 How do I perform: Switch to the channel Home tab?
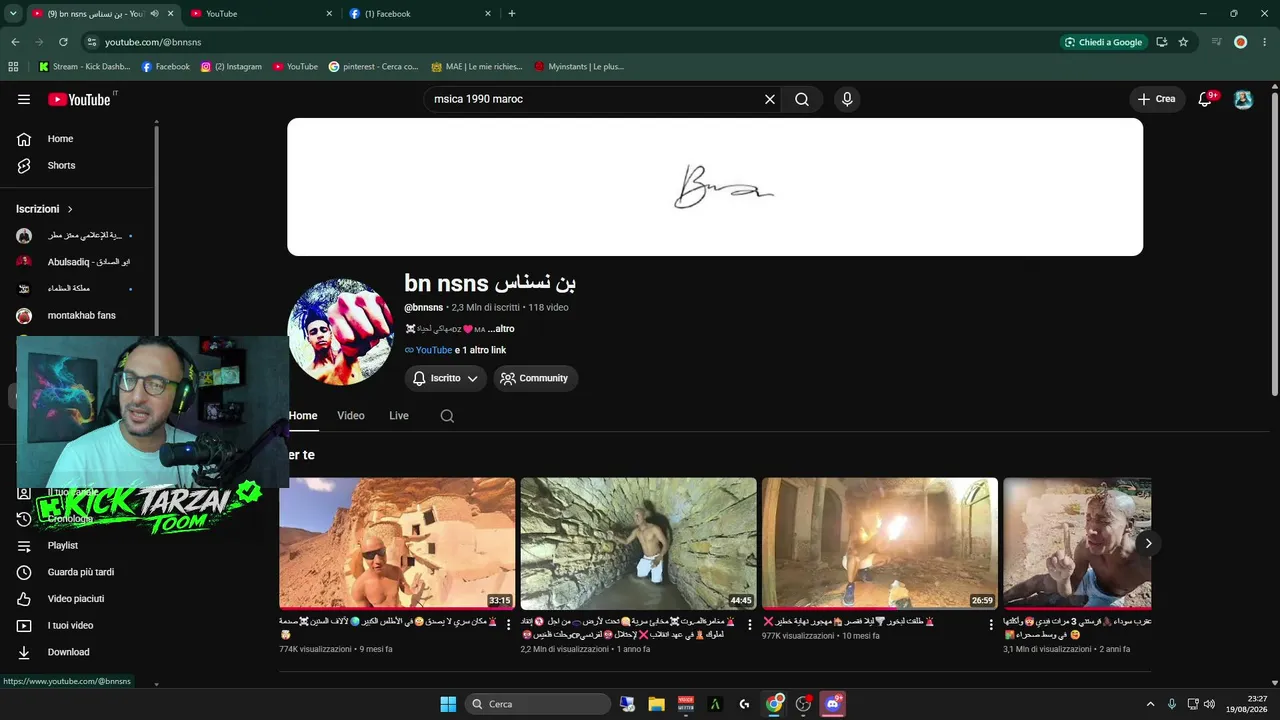point(303,416)
